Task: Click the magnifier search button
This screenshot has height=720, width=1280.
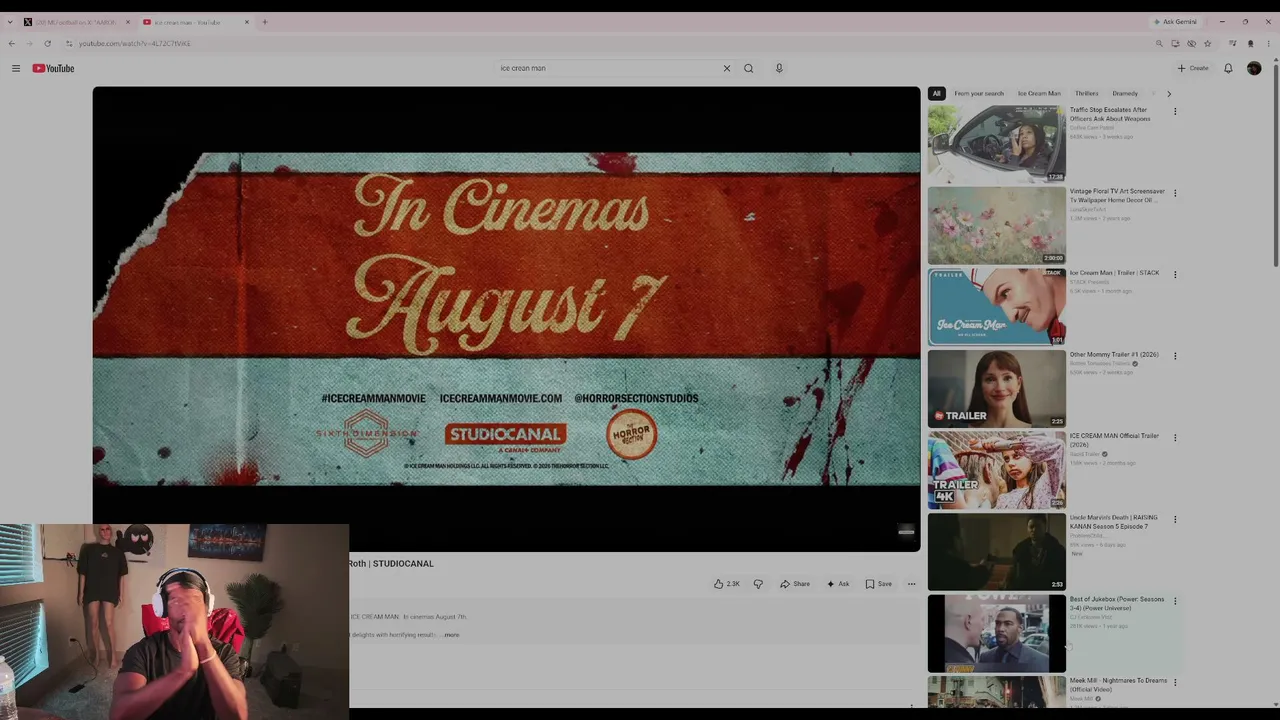Action: 748,68
